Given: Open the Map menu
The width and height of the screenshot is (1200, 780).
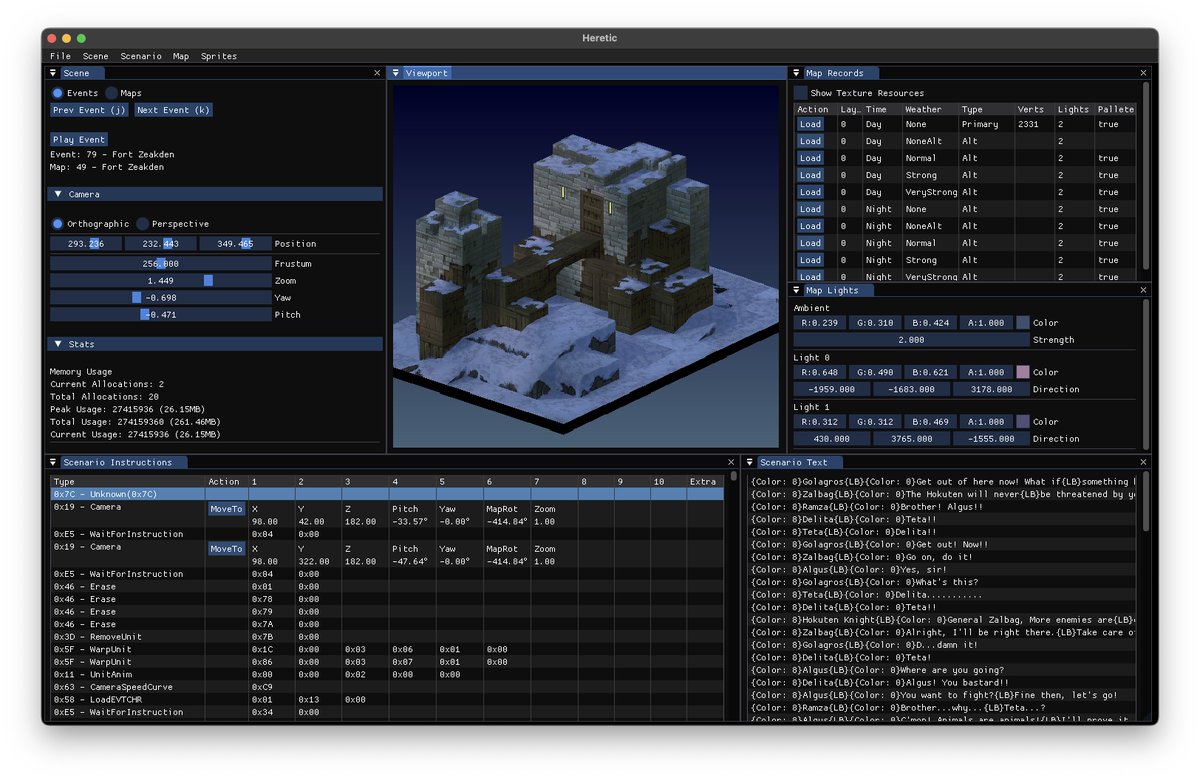Looking at the screenshot, I should (x=181, y=56).
